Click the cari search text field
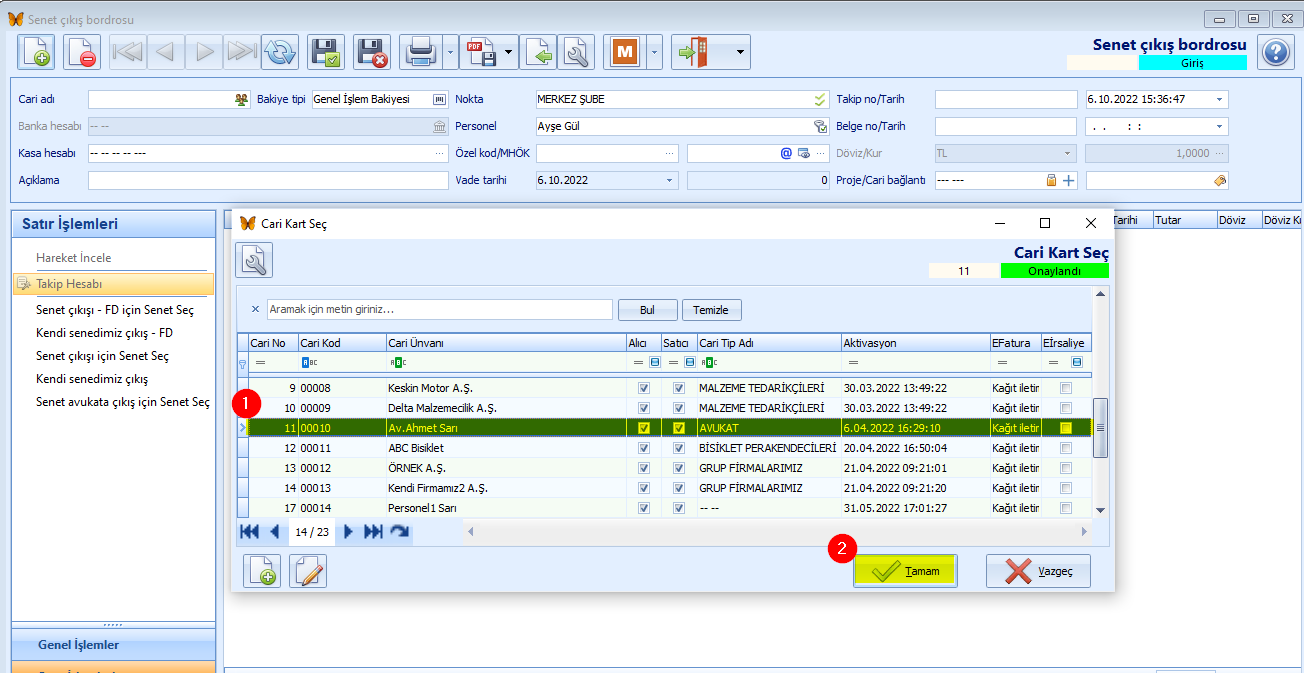Screen dimensions: 1304x673 [439, 309]
